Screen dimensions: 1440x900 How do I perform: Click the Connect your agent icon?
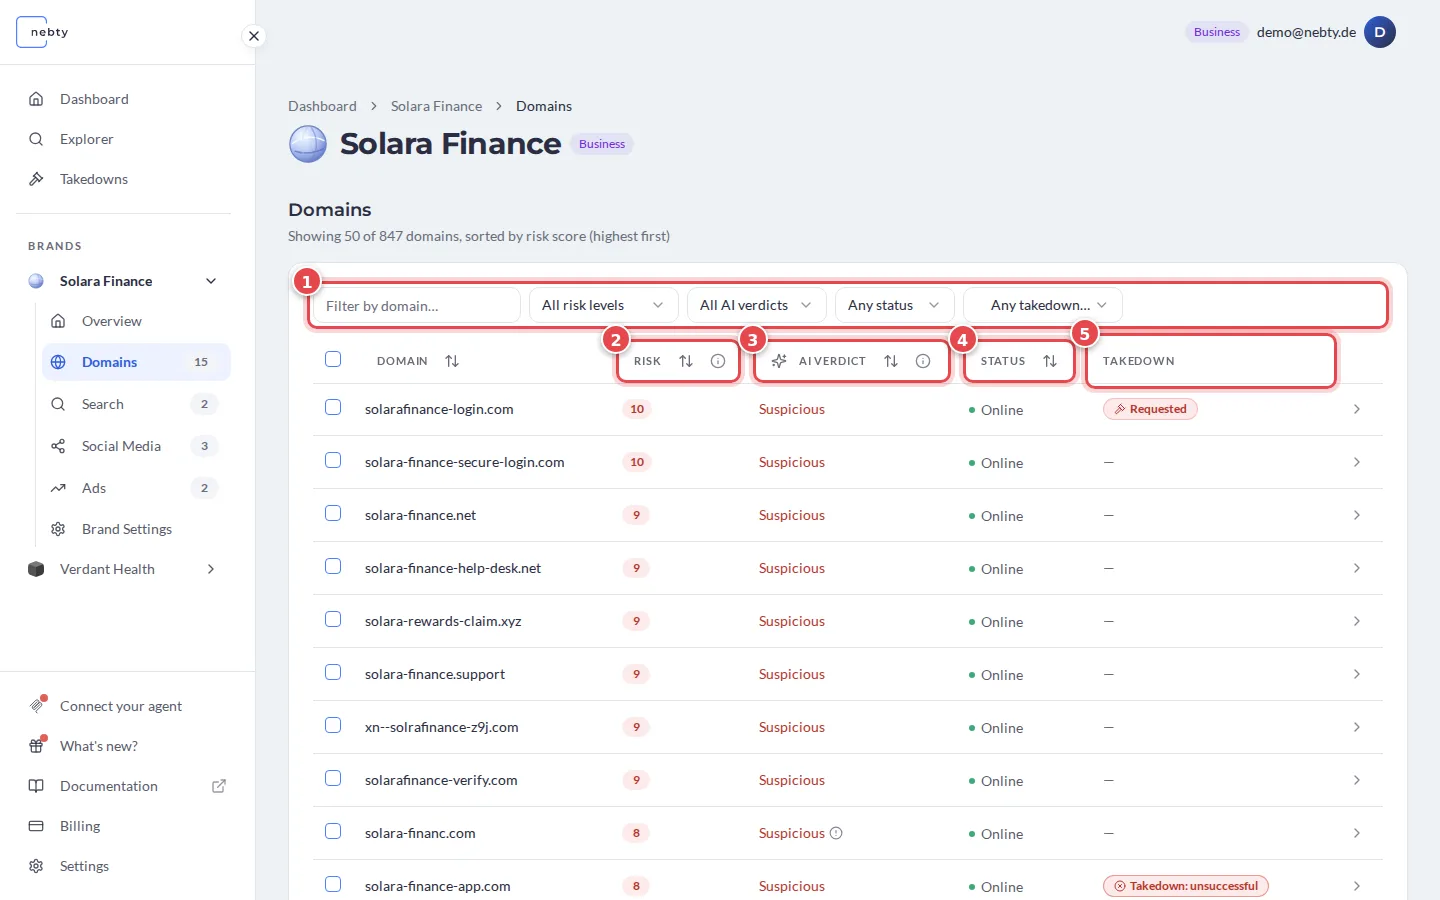point(37,705)
